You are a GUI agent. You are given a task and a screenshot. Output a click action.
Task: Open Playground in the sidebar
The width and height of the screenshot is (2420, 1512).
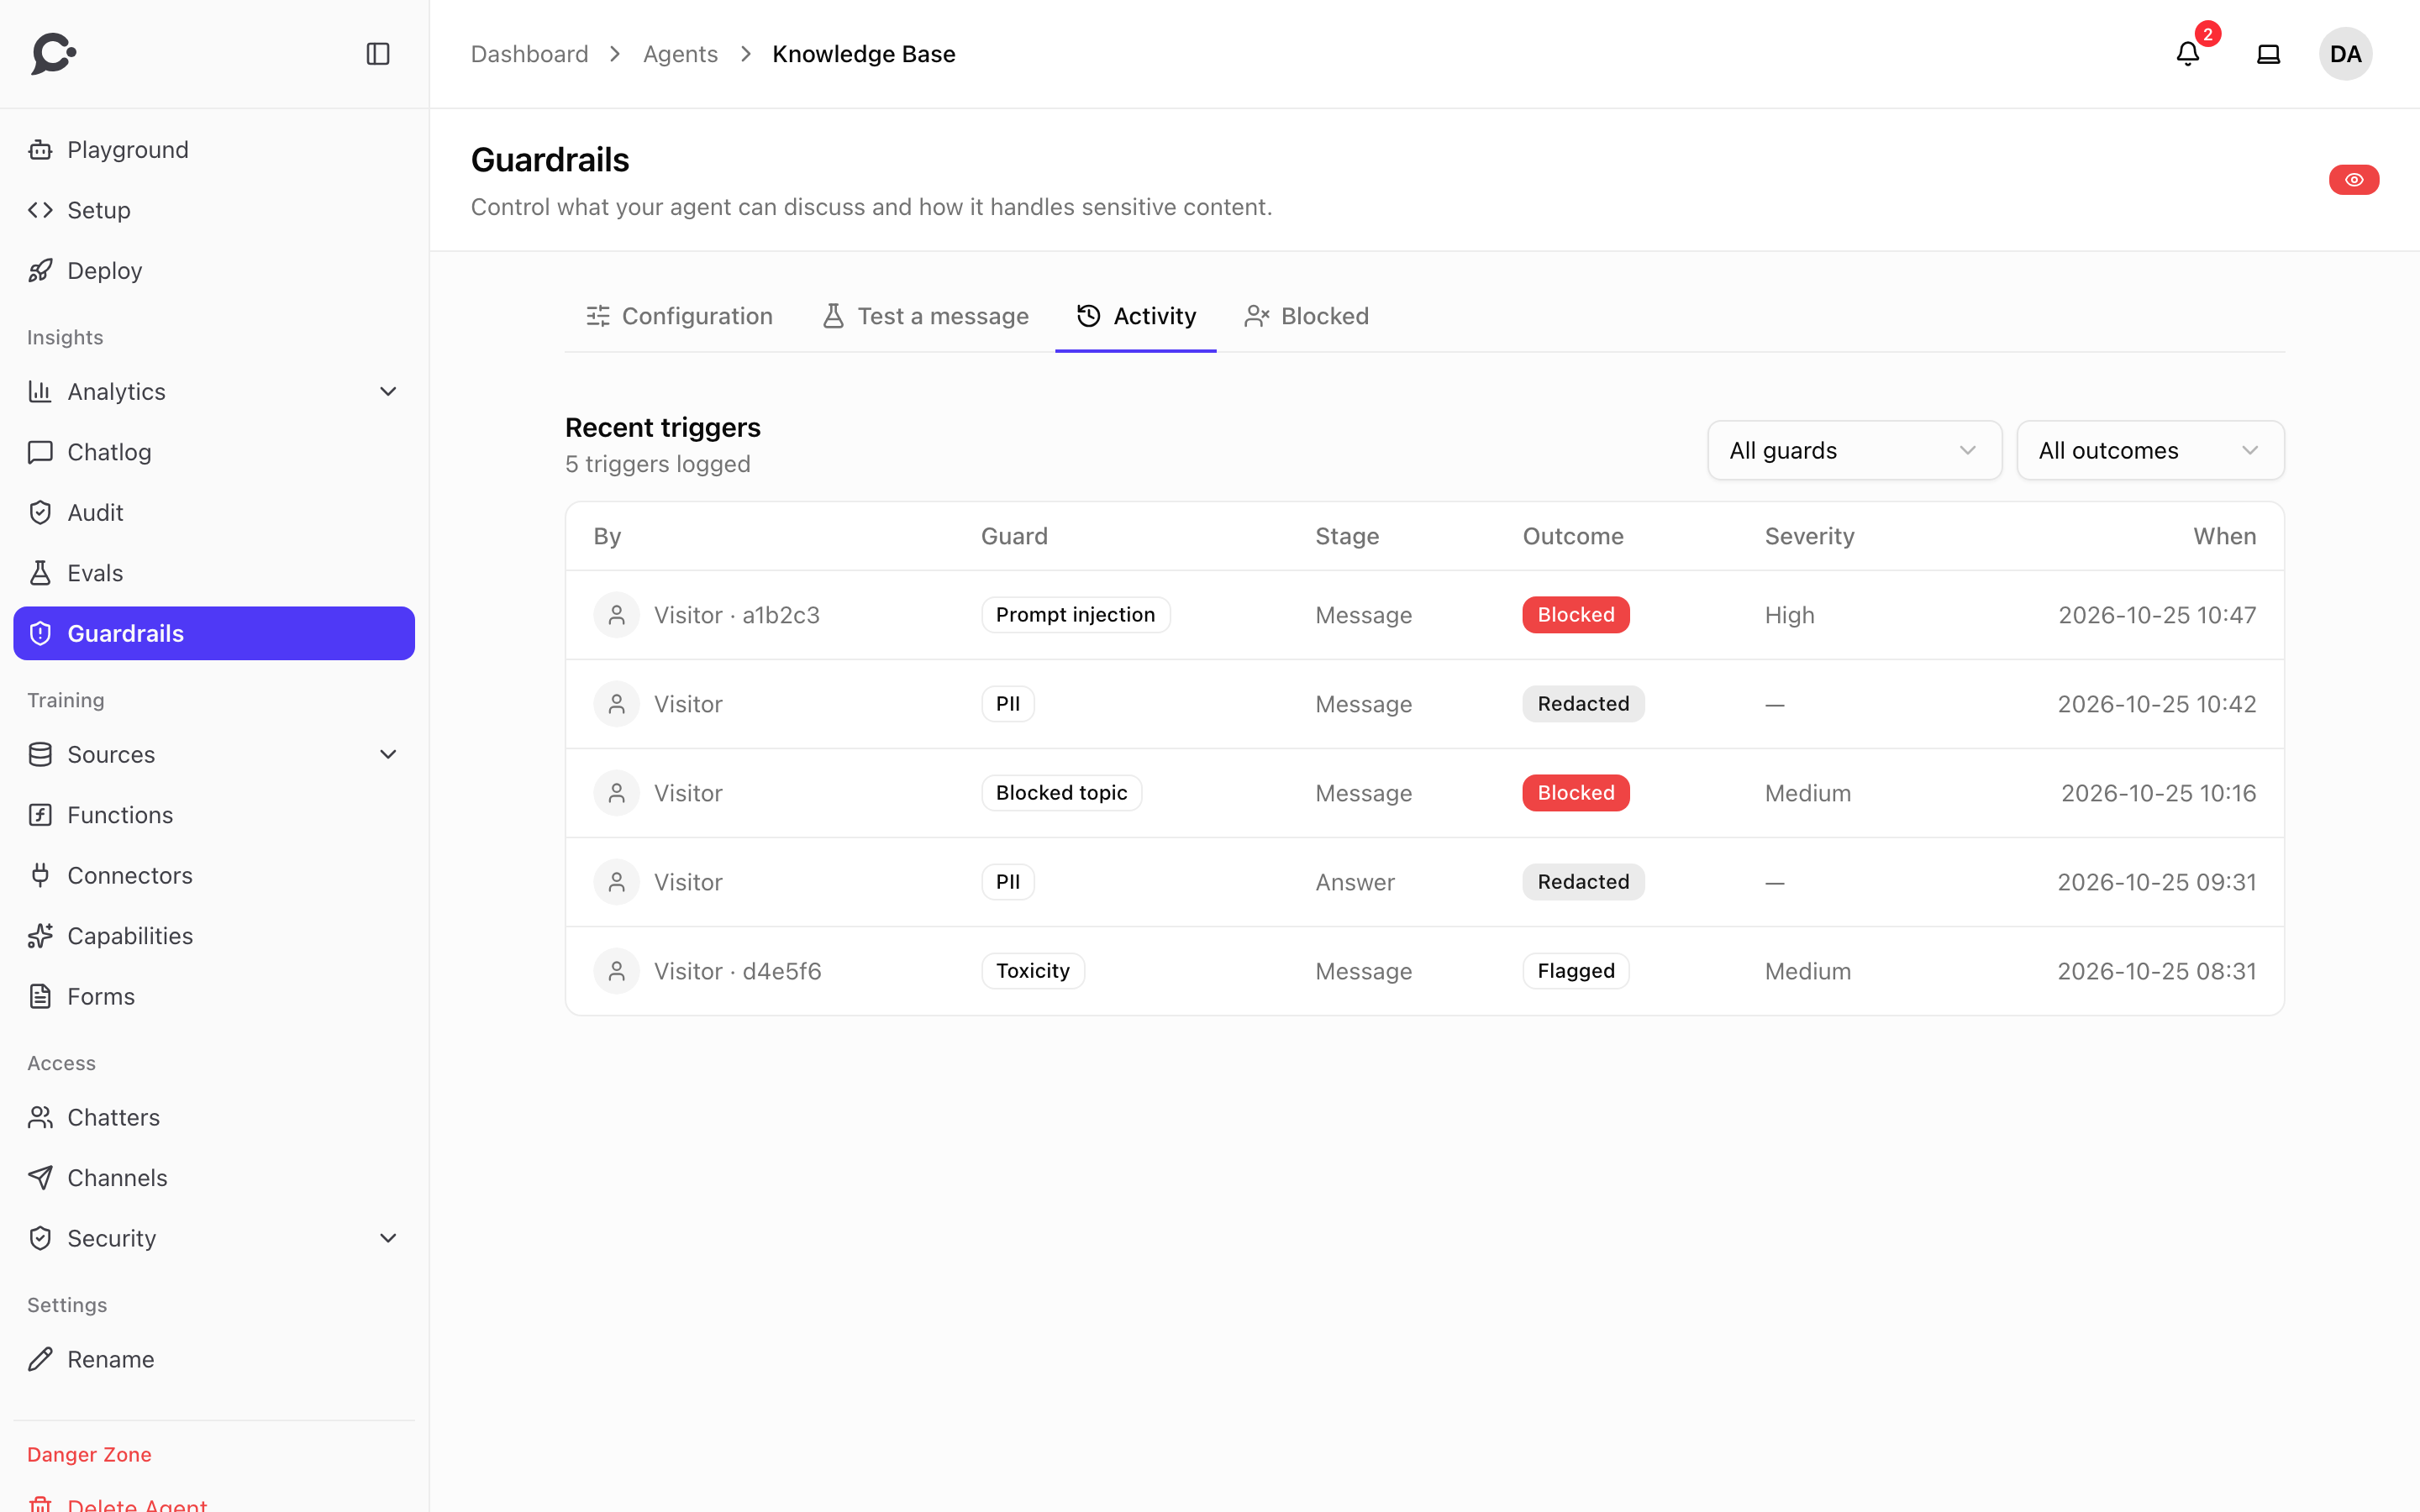214,150
